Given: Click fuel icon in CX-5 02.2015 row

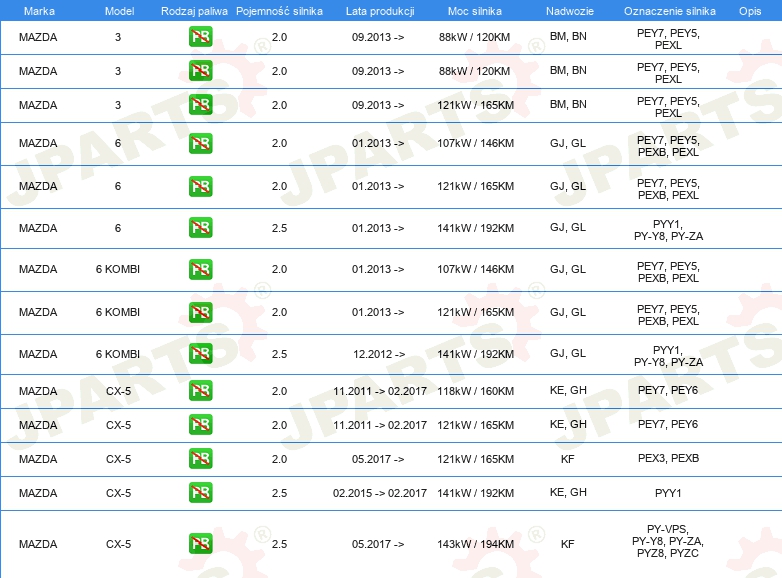Looking at the screenshot, I should pos(200,492).
